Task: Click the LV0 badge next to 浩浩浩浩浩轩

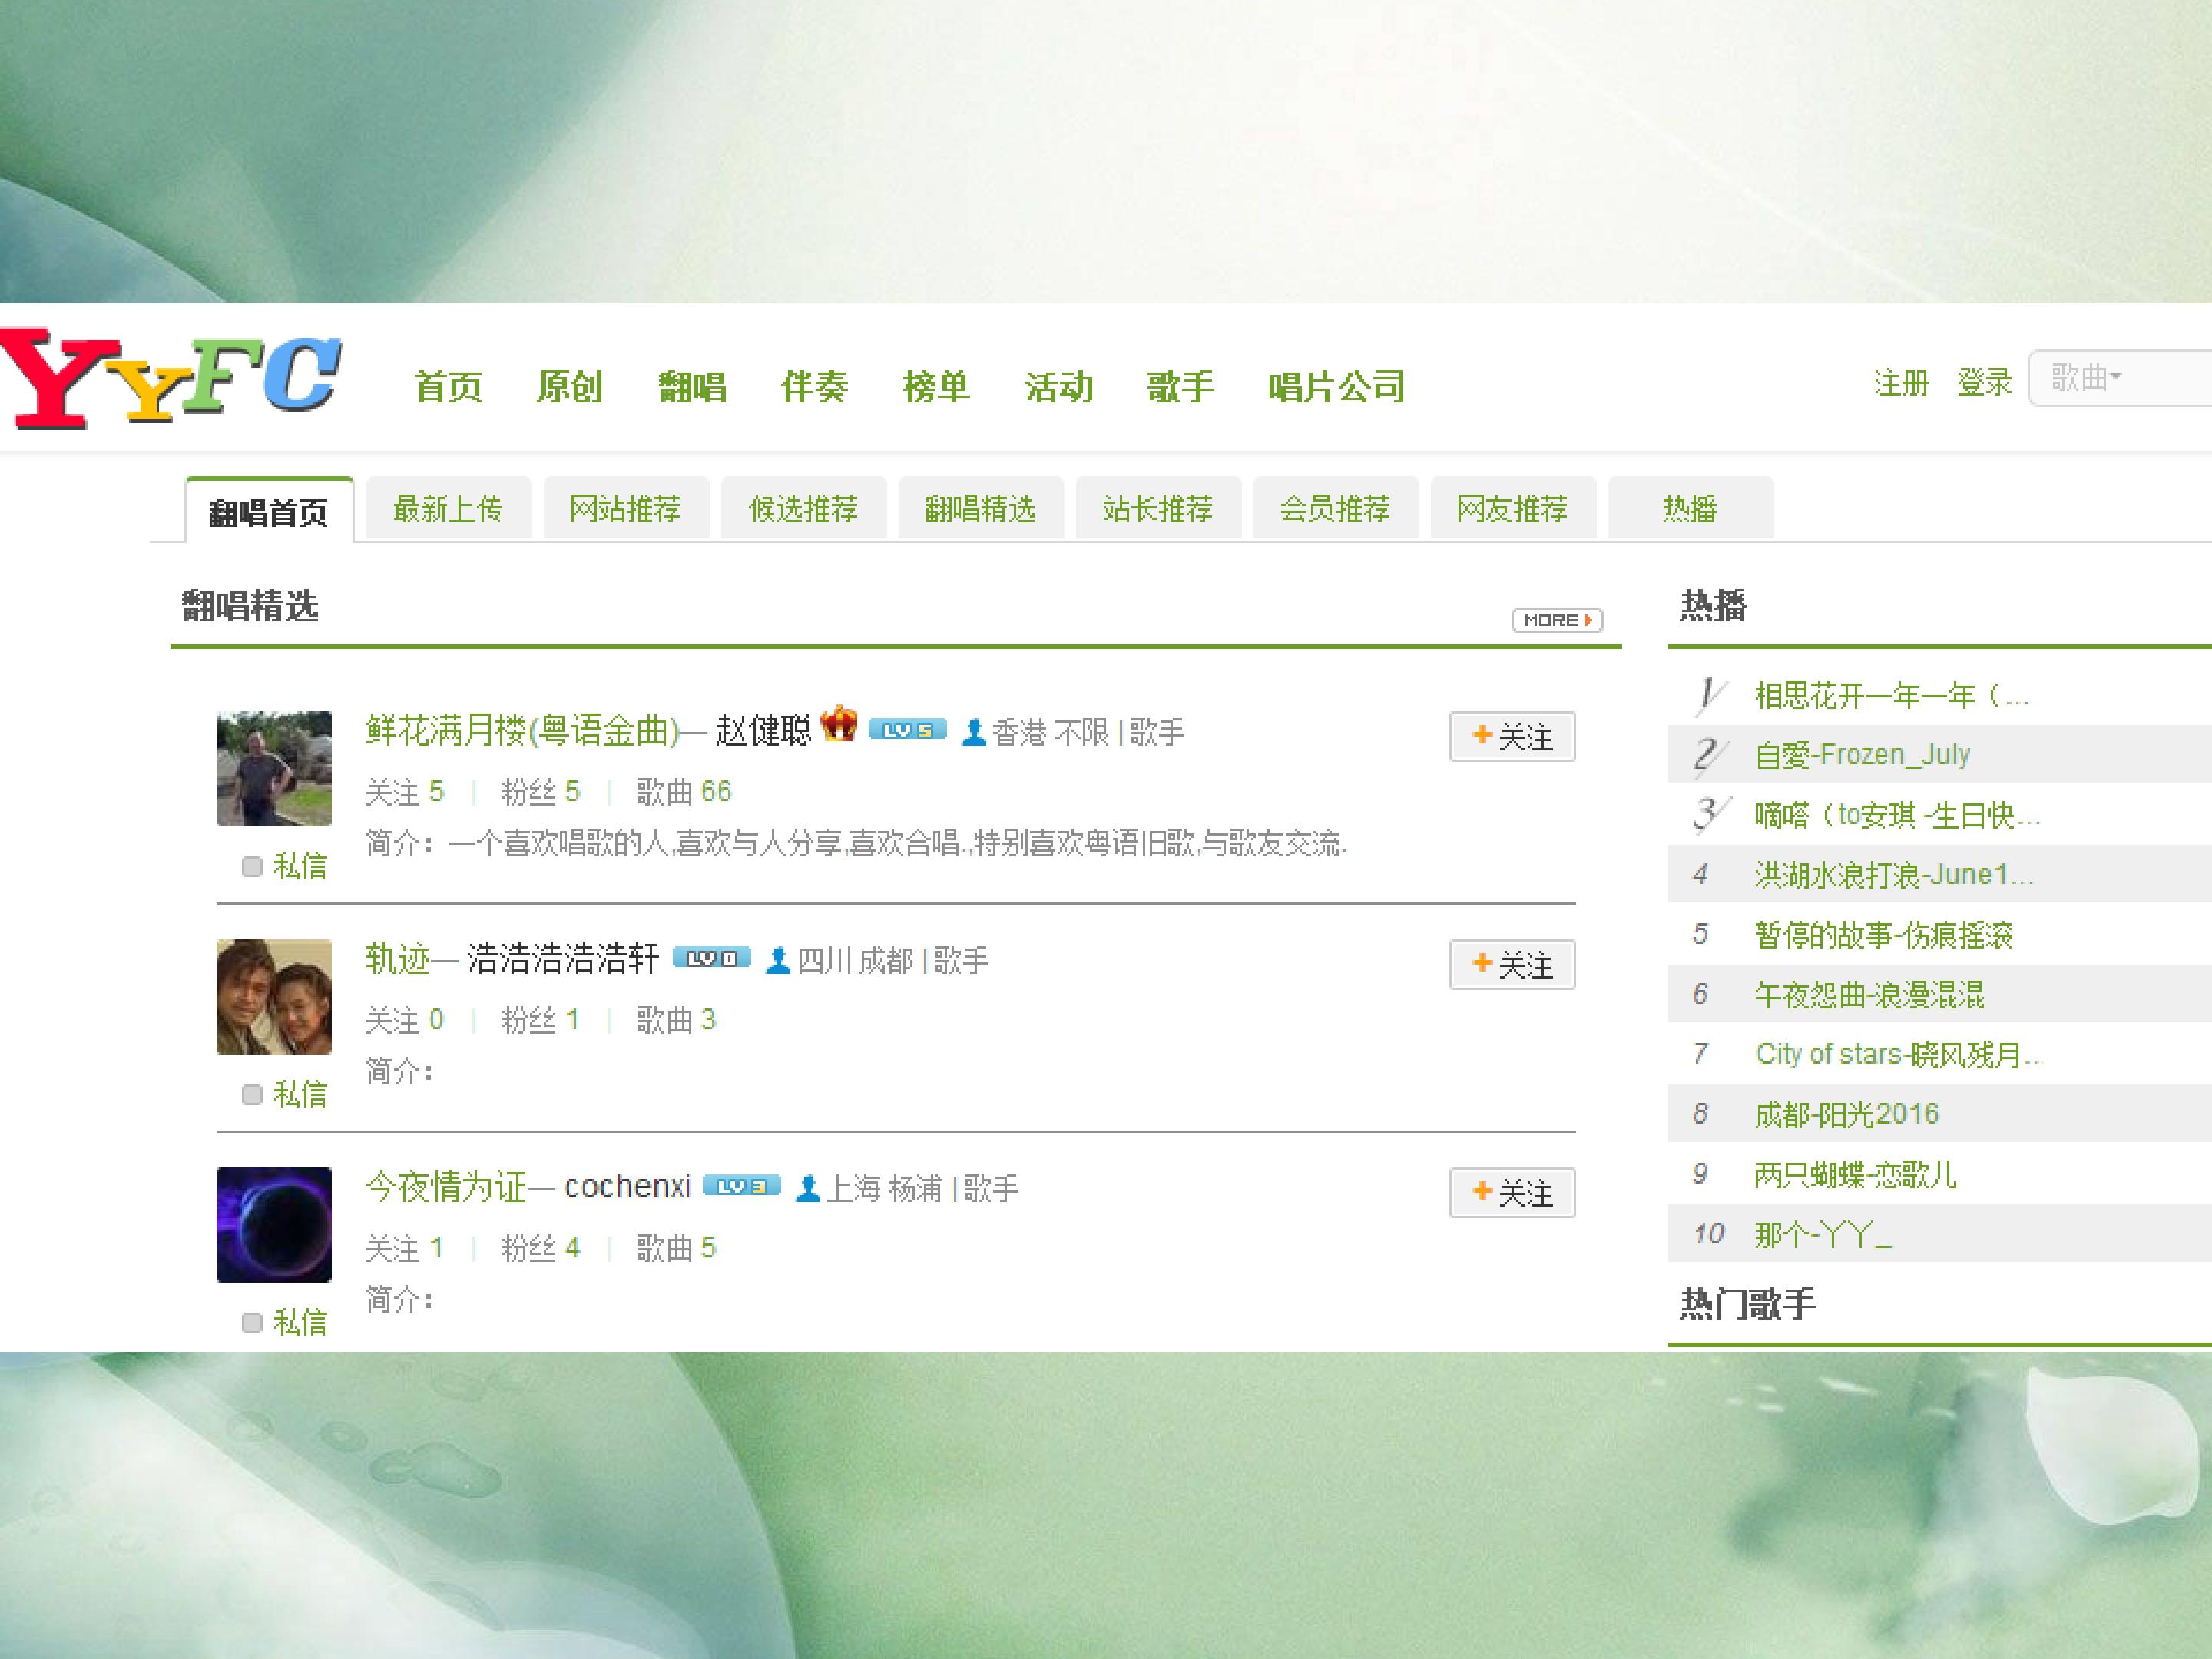Action: (x=711, y=958)
